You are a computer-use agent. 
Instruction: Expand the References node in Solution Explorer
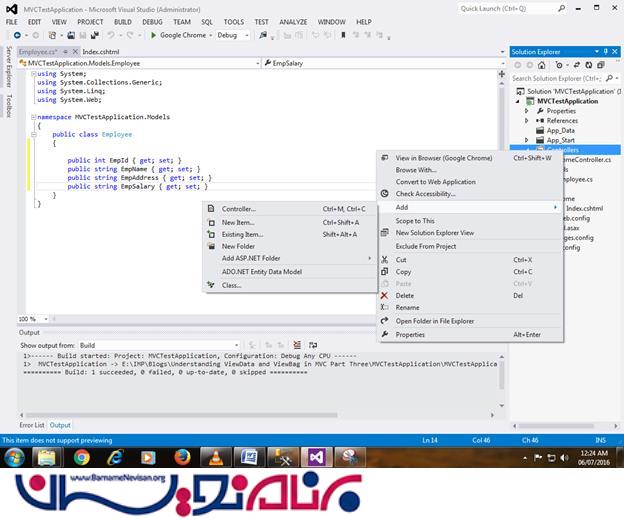[527, 121]
